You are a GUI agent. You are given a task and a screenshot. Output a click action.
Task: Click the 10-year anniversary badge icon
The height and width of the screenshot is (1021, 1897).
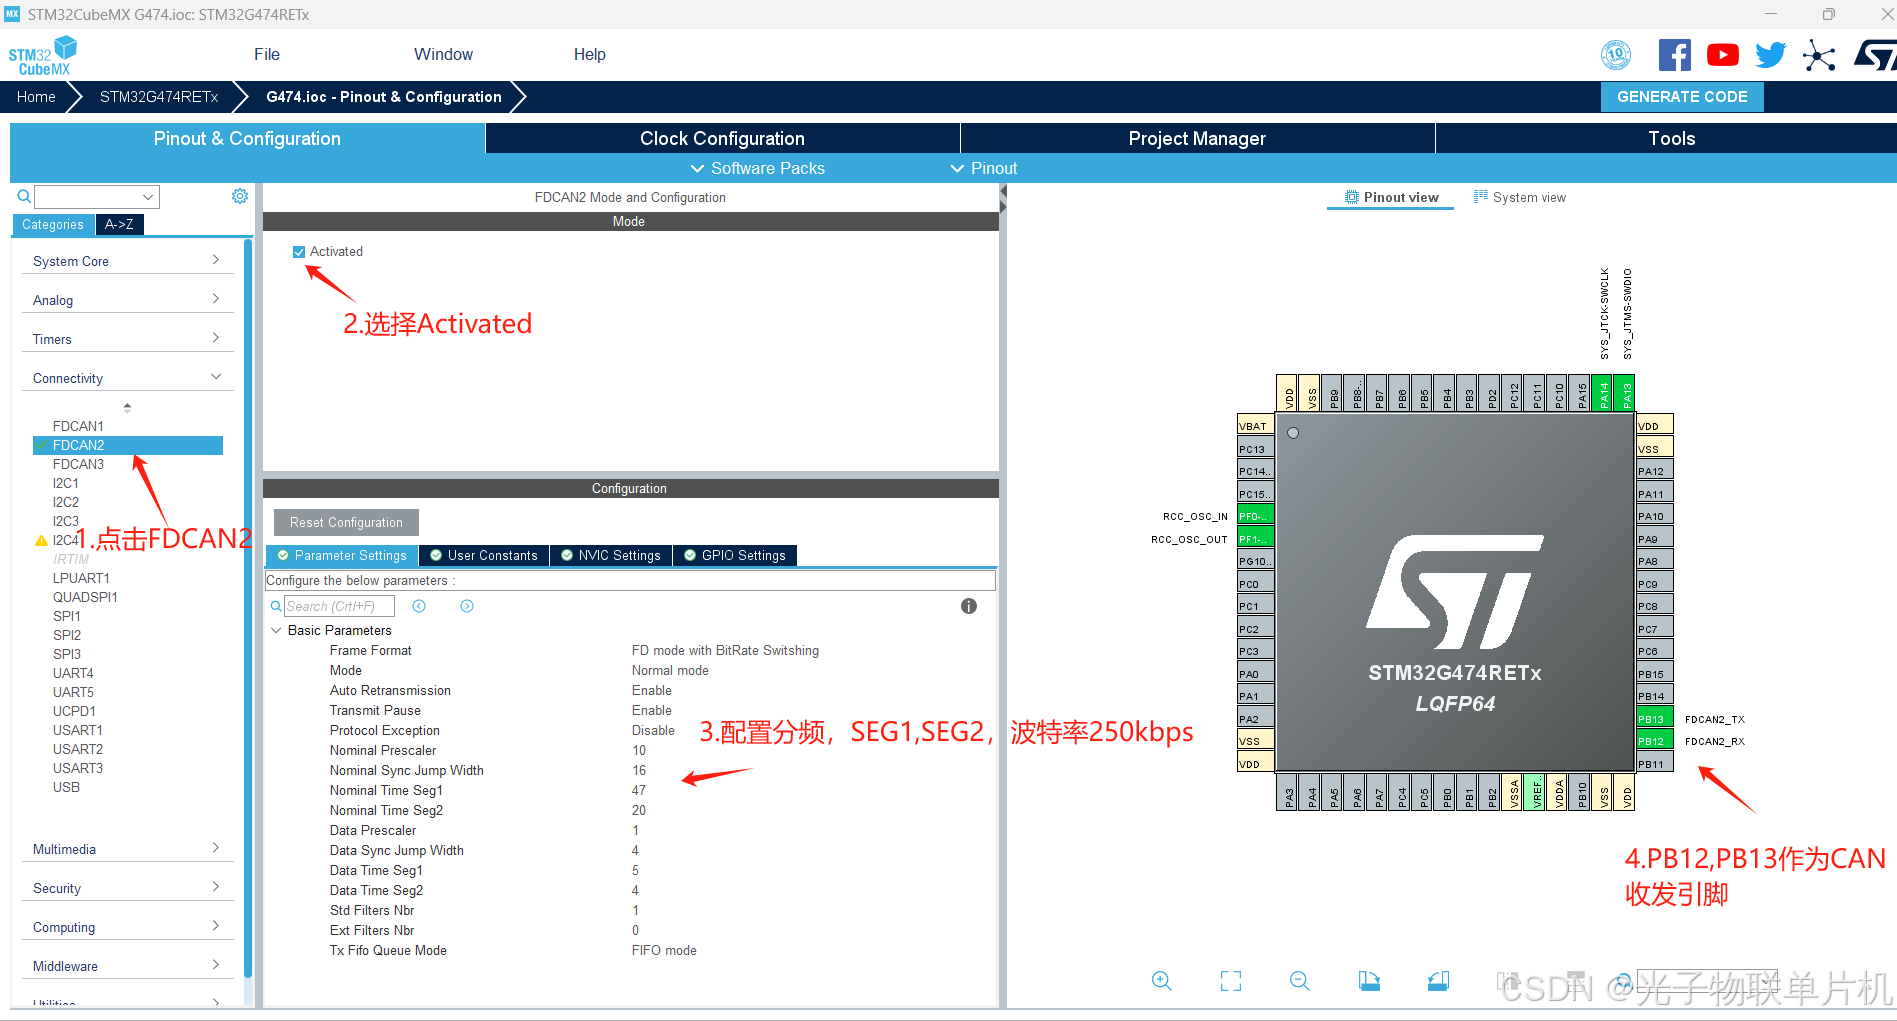pyautogui.click(x=1616, y=55)
